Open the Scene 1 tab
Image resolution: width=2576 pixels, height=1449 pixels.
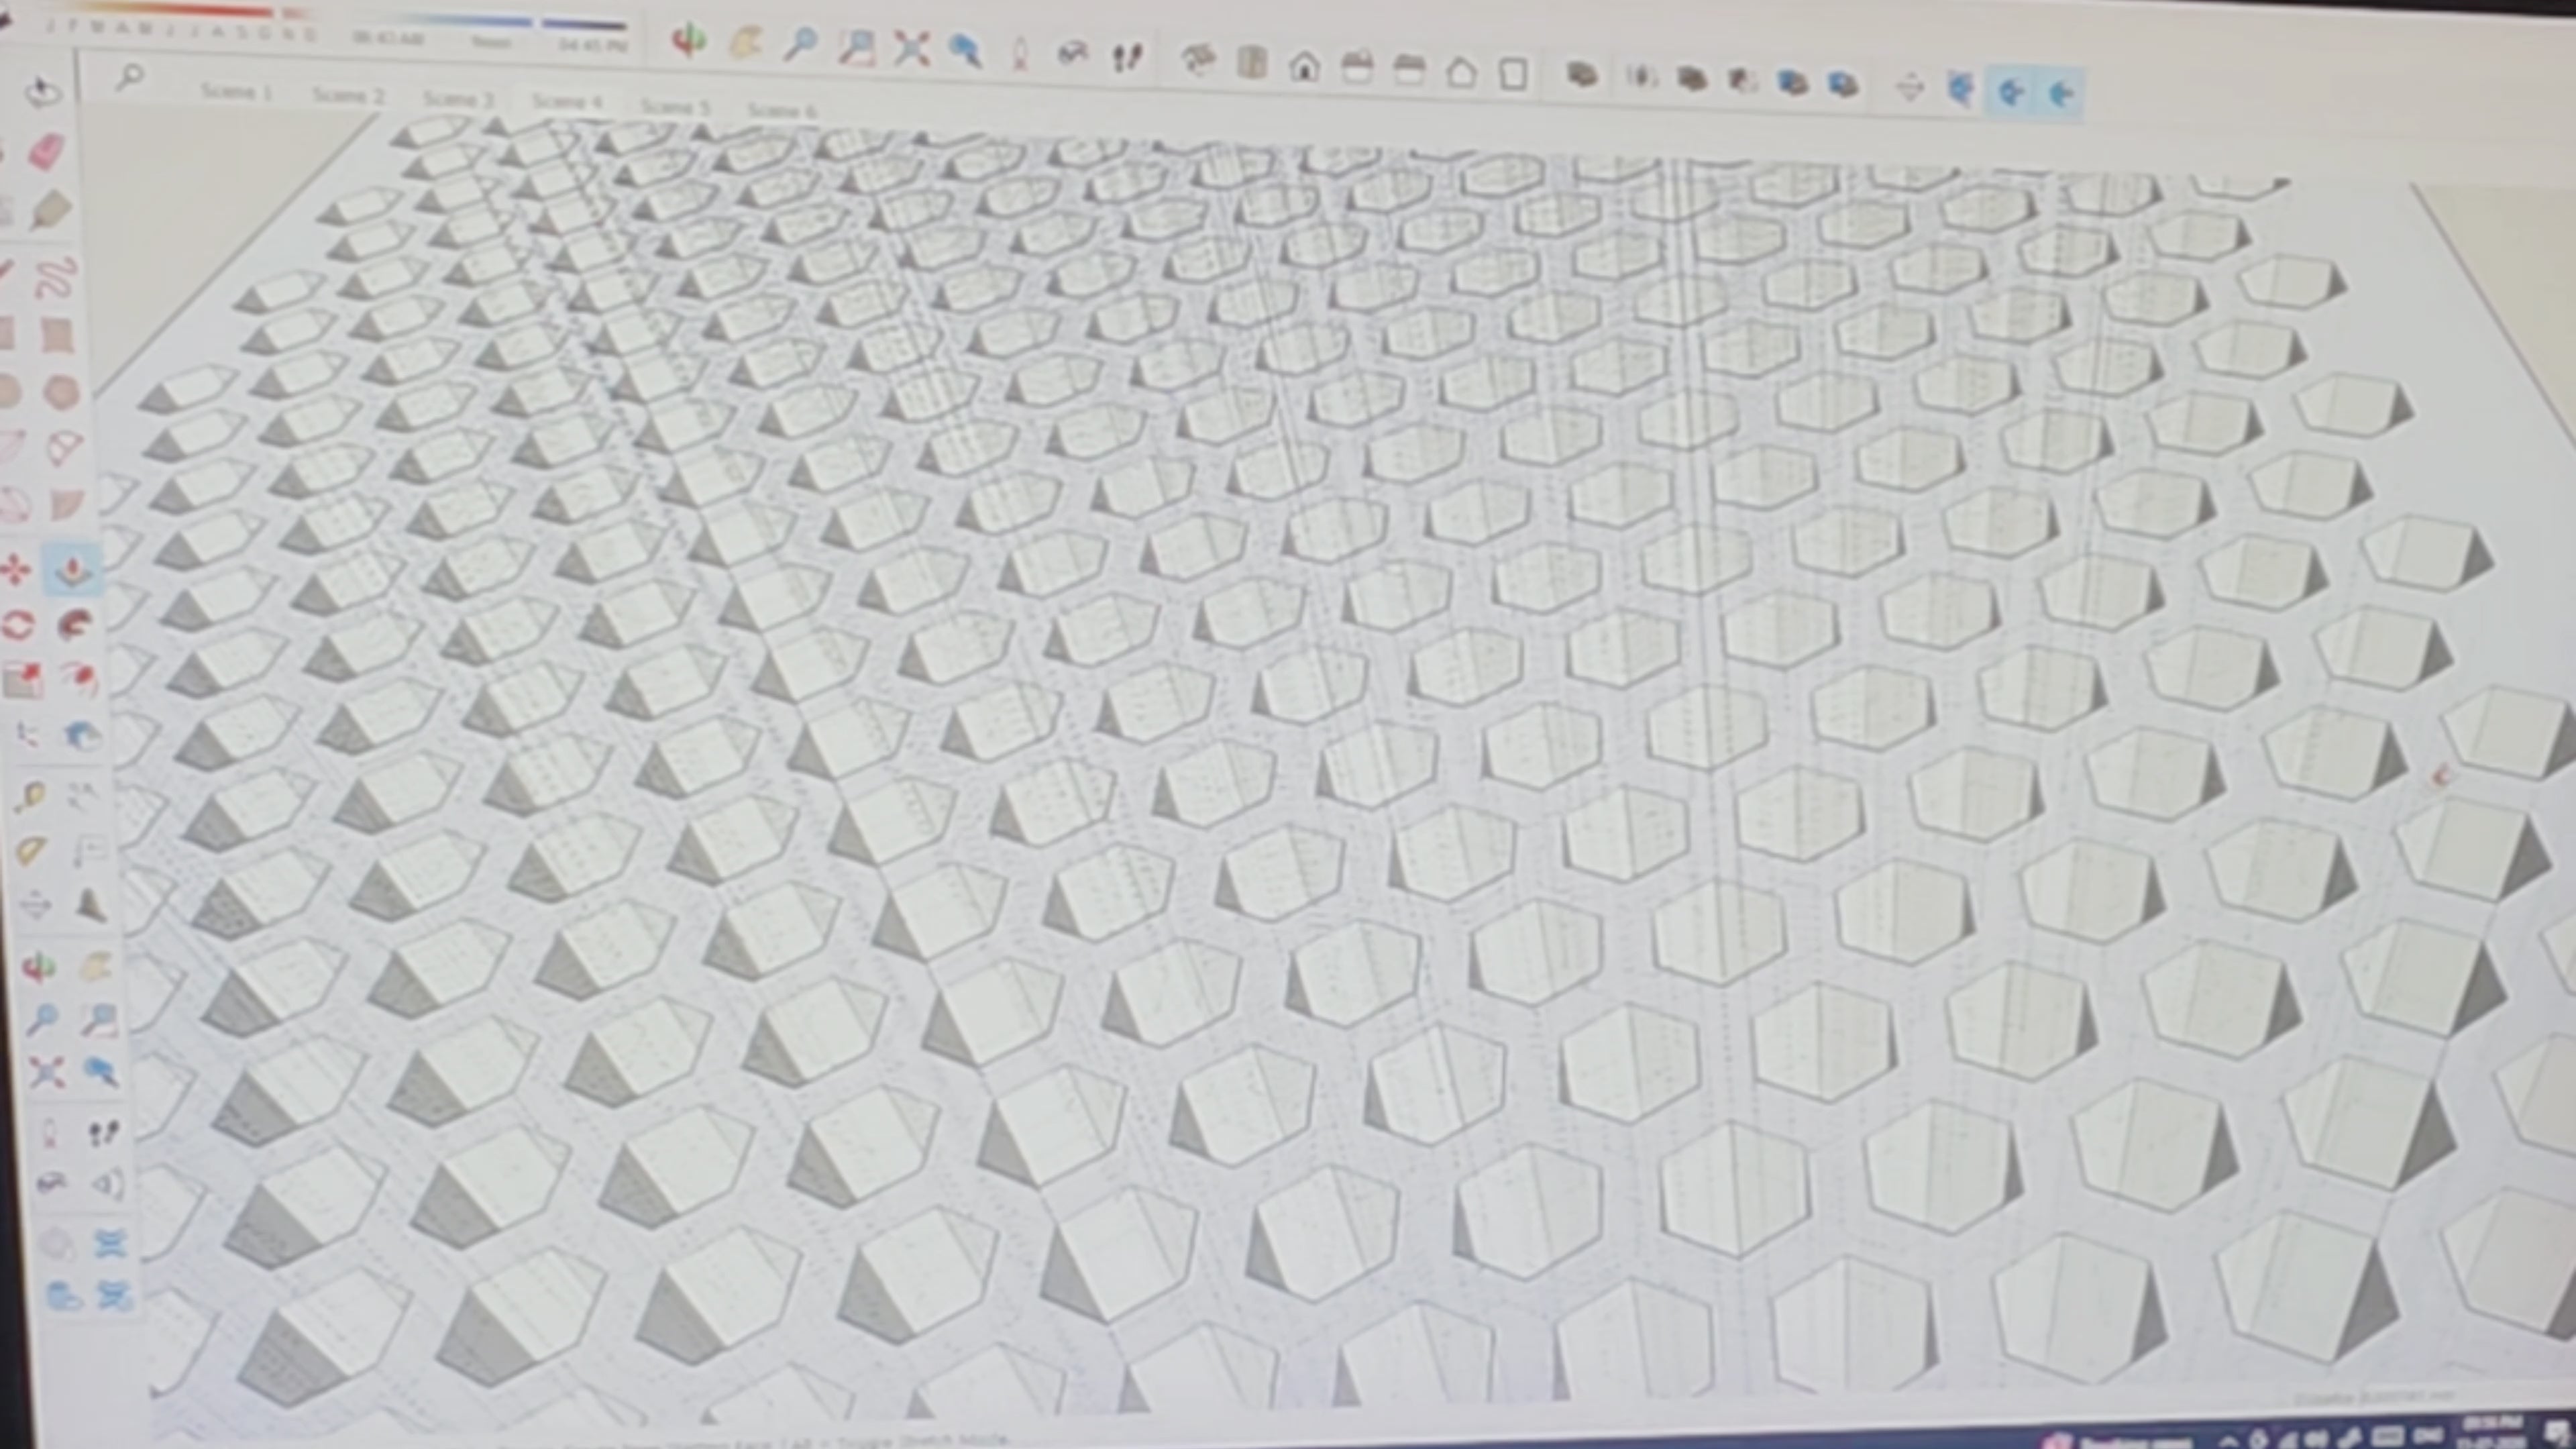[237, 91]
